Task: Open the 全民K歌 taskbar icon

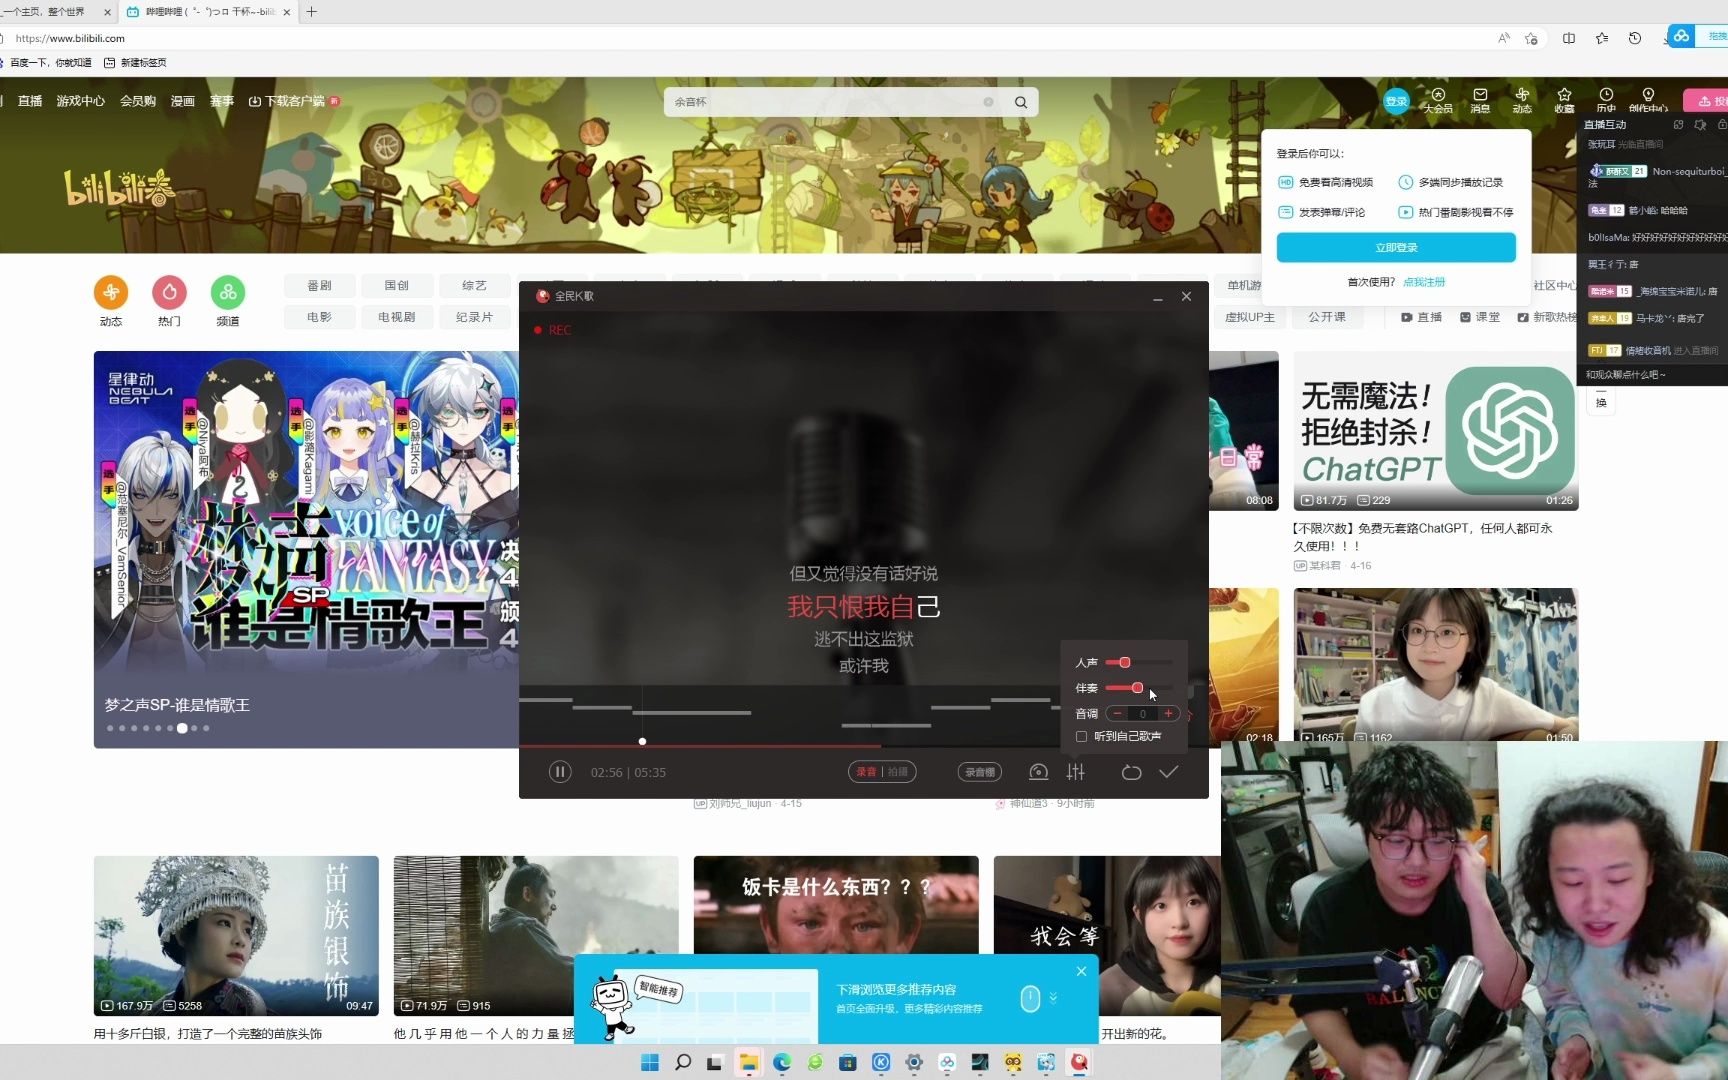Action: point(1079,1062)
